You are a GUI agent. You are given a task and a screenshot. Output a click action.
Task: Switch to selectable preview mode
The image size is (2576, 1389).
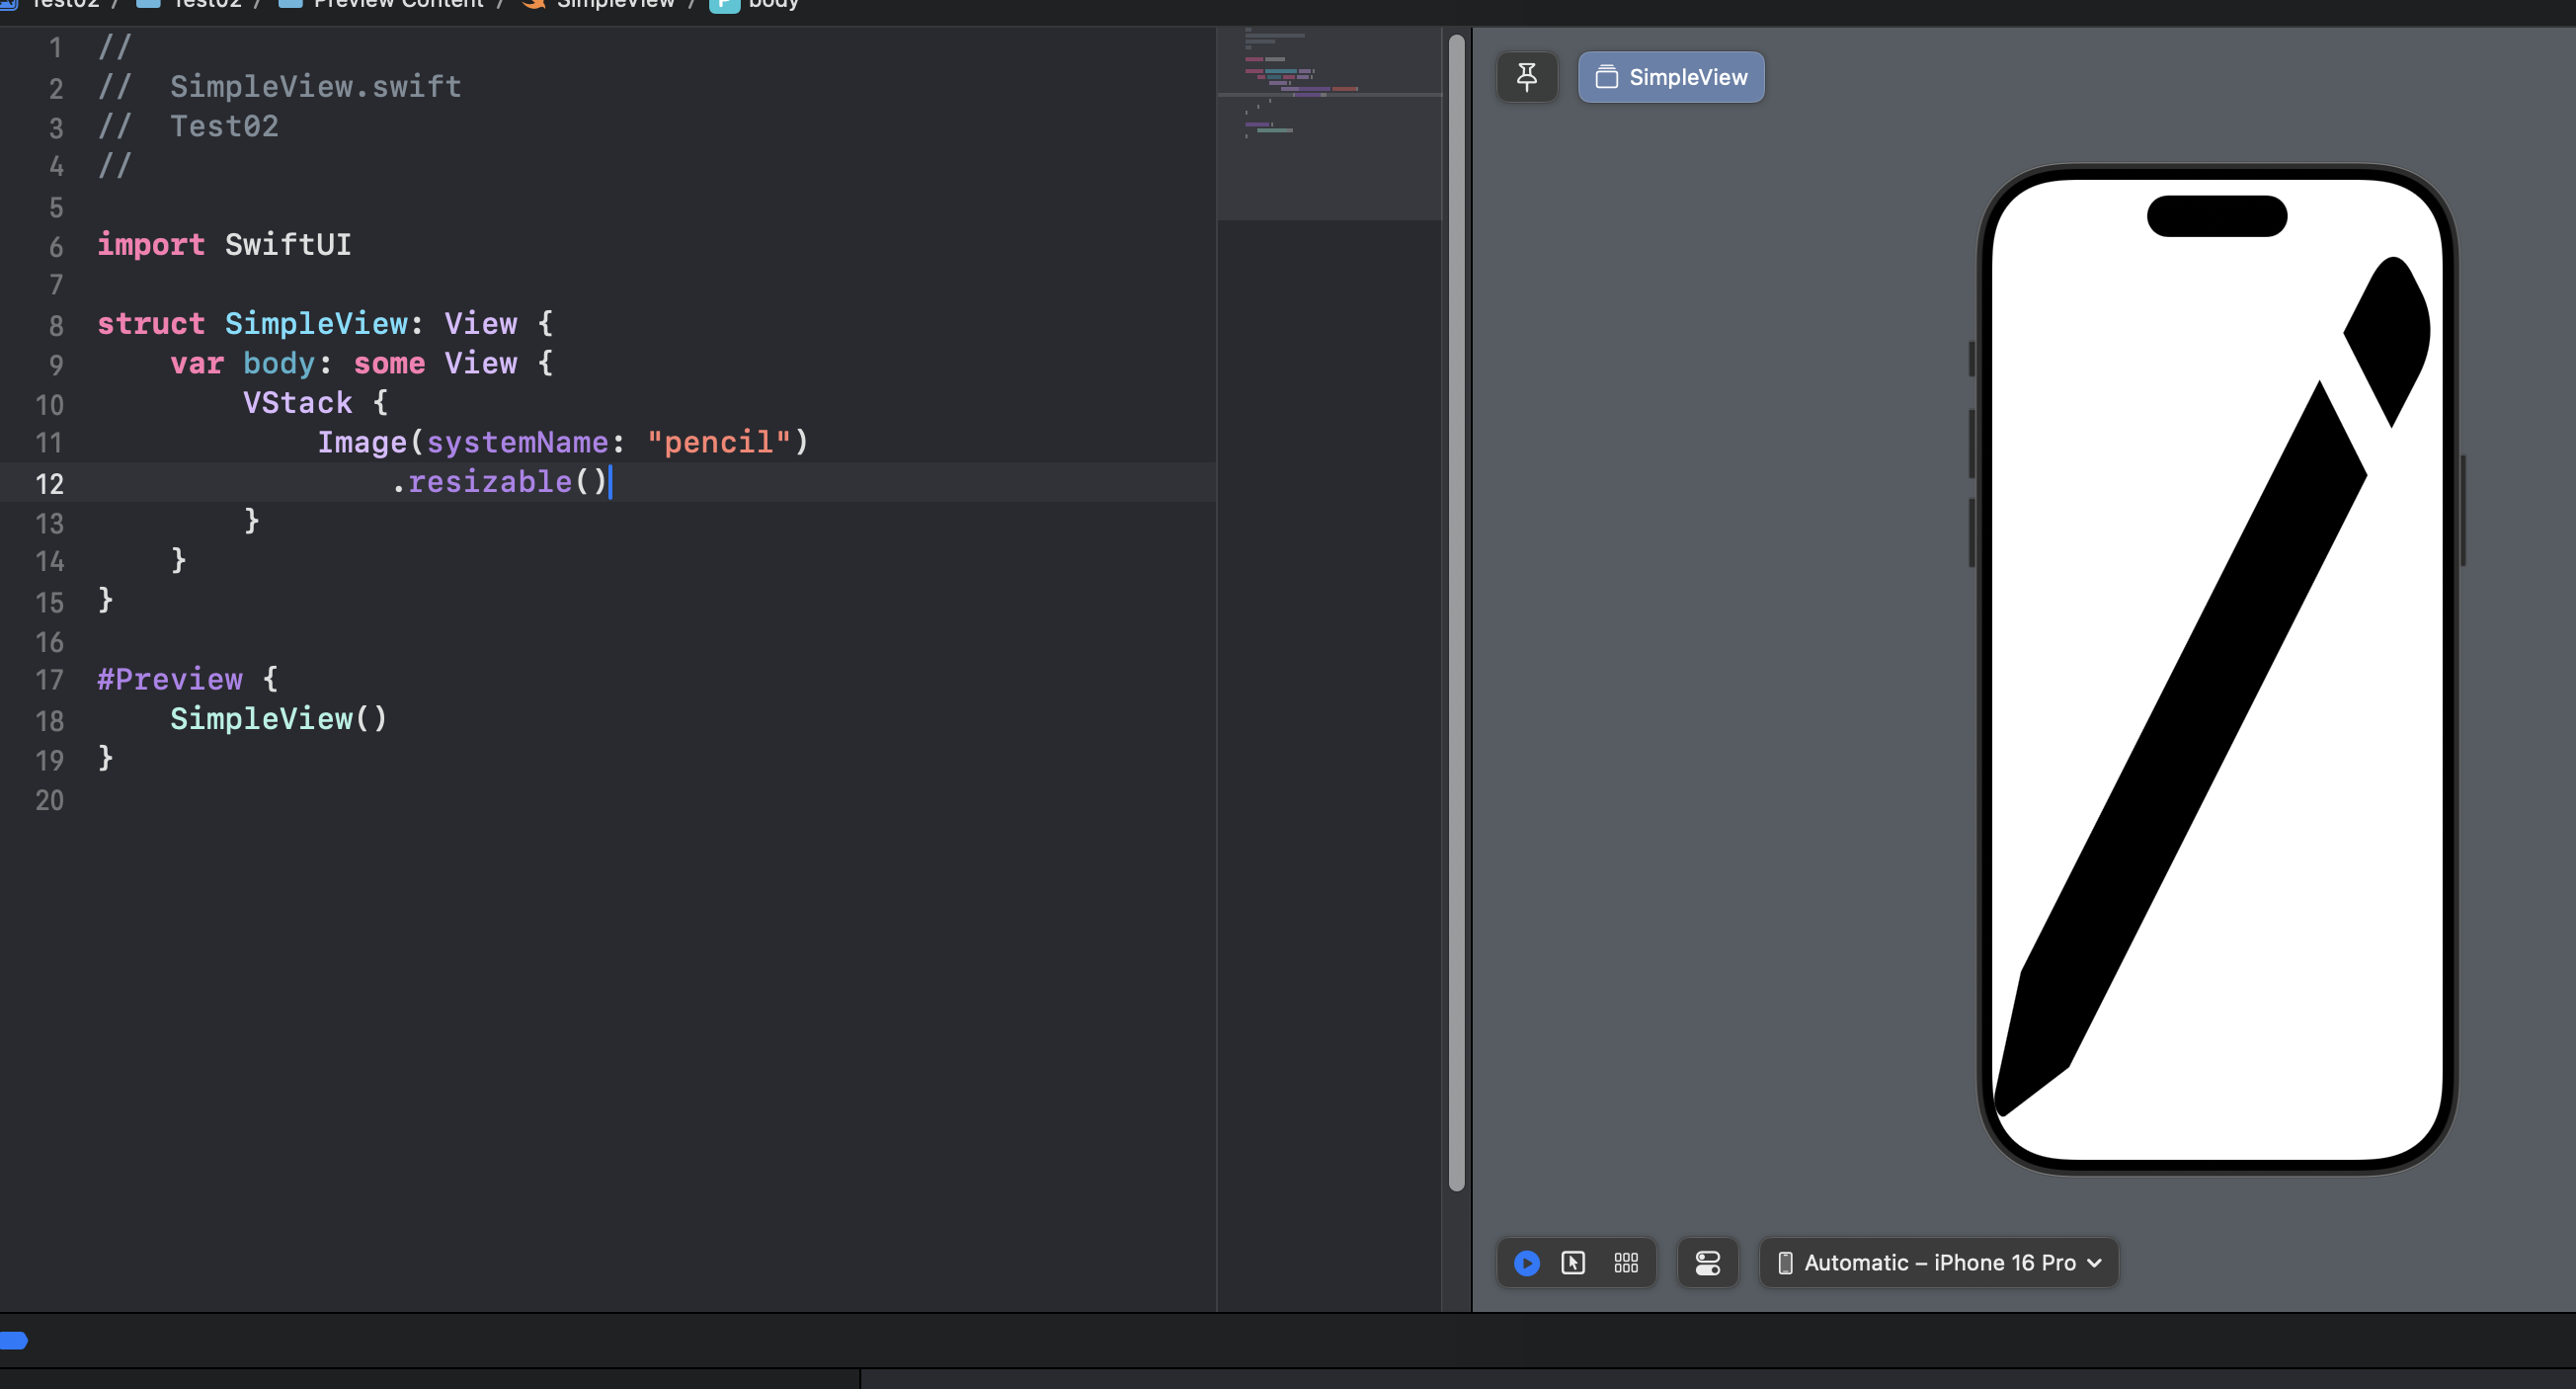[x=1573, y=1263]
